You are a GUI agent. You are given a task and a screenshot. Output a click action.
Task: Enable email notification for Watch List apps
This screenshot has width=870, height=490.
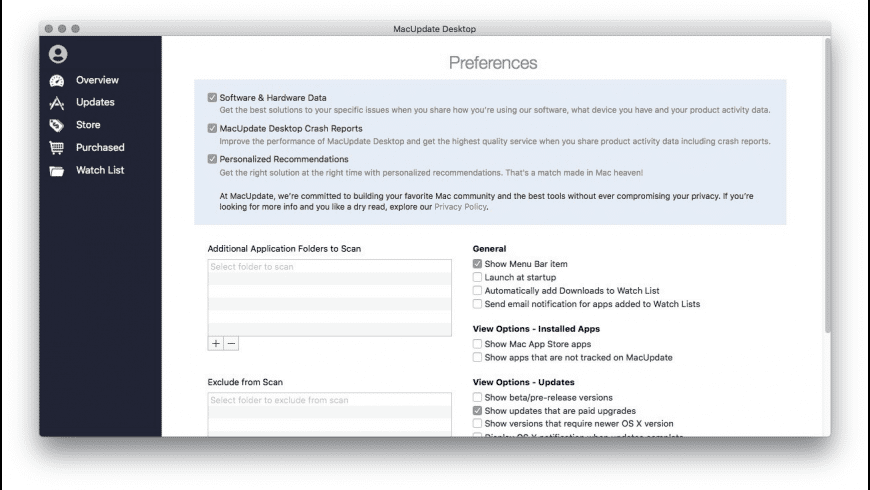(x=477, y=304)
